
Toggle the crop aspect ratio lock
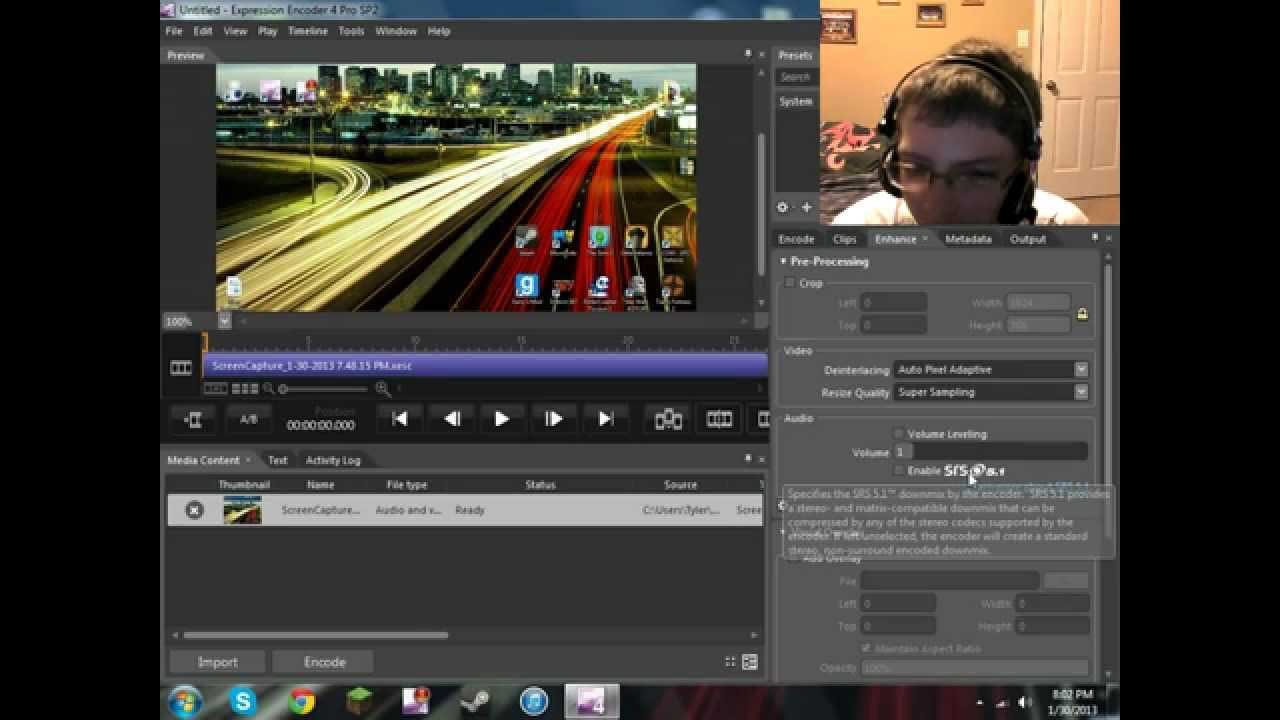coord(1081,314)
